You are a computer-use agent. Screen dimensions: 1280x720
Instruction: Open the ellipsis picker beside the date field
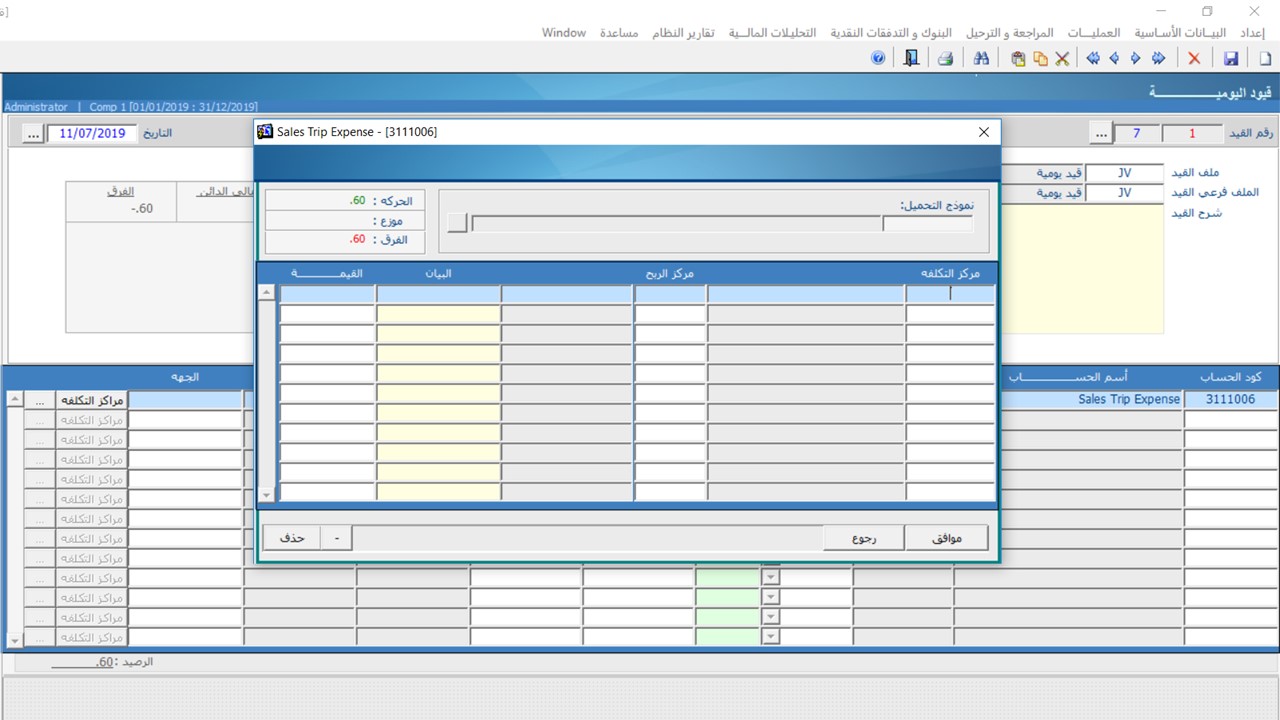coord(31,133)
